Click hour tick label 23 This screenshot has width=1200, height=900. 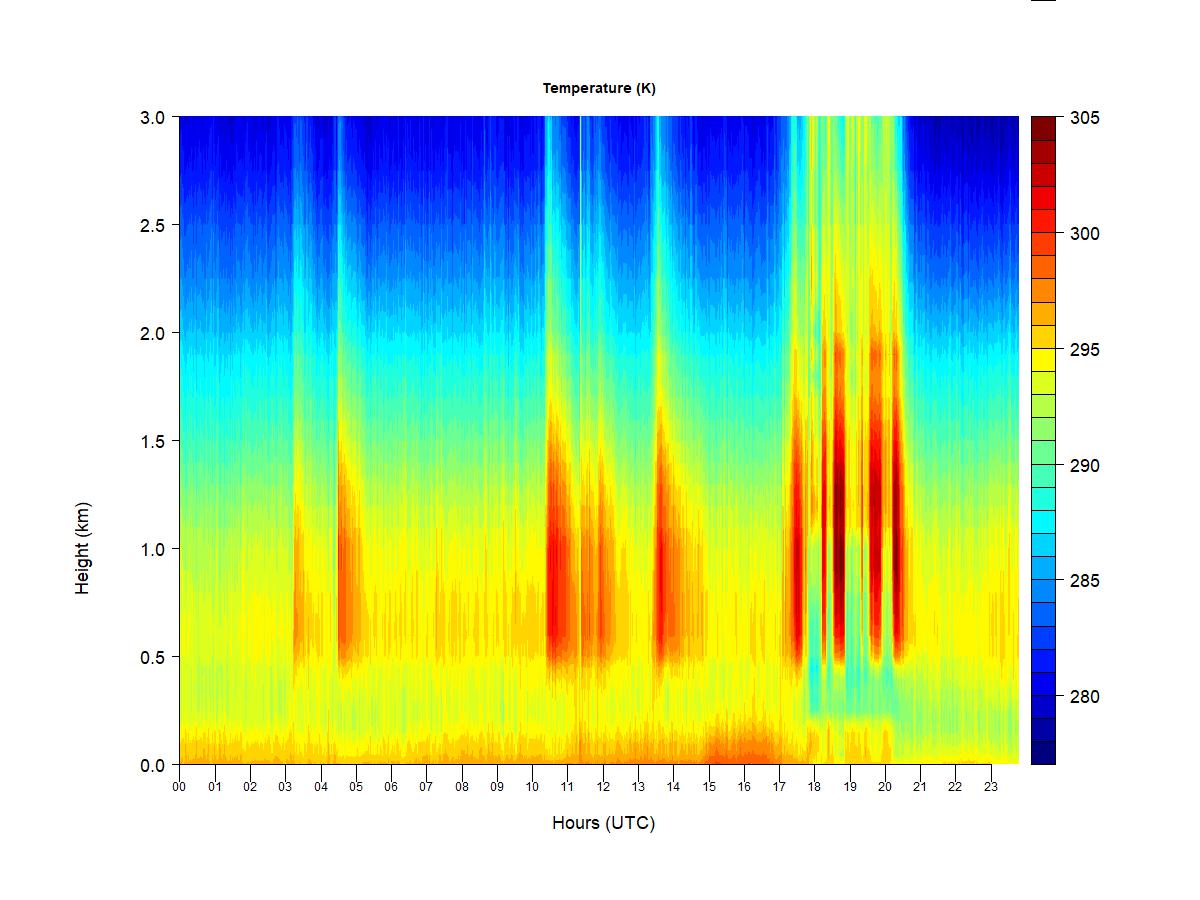tap(991, 787)
